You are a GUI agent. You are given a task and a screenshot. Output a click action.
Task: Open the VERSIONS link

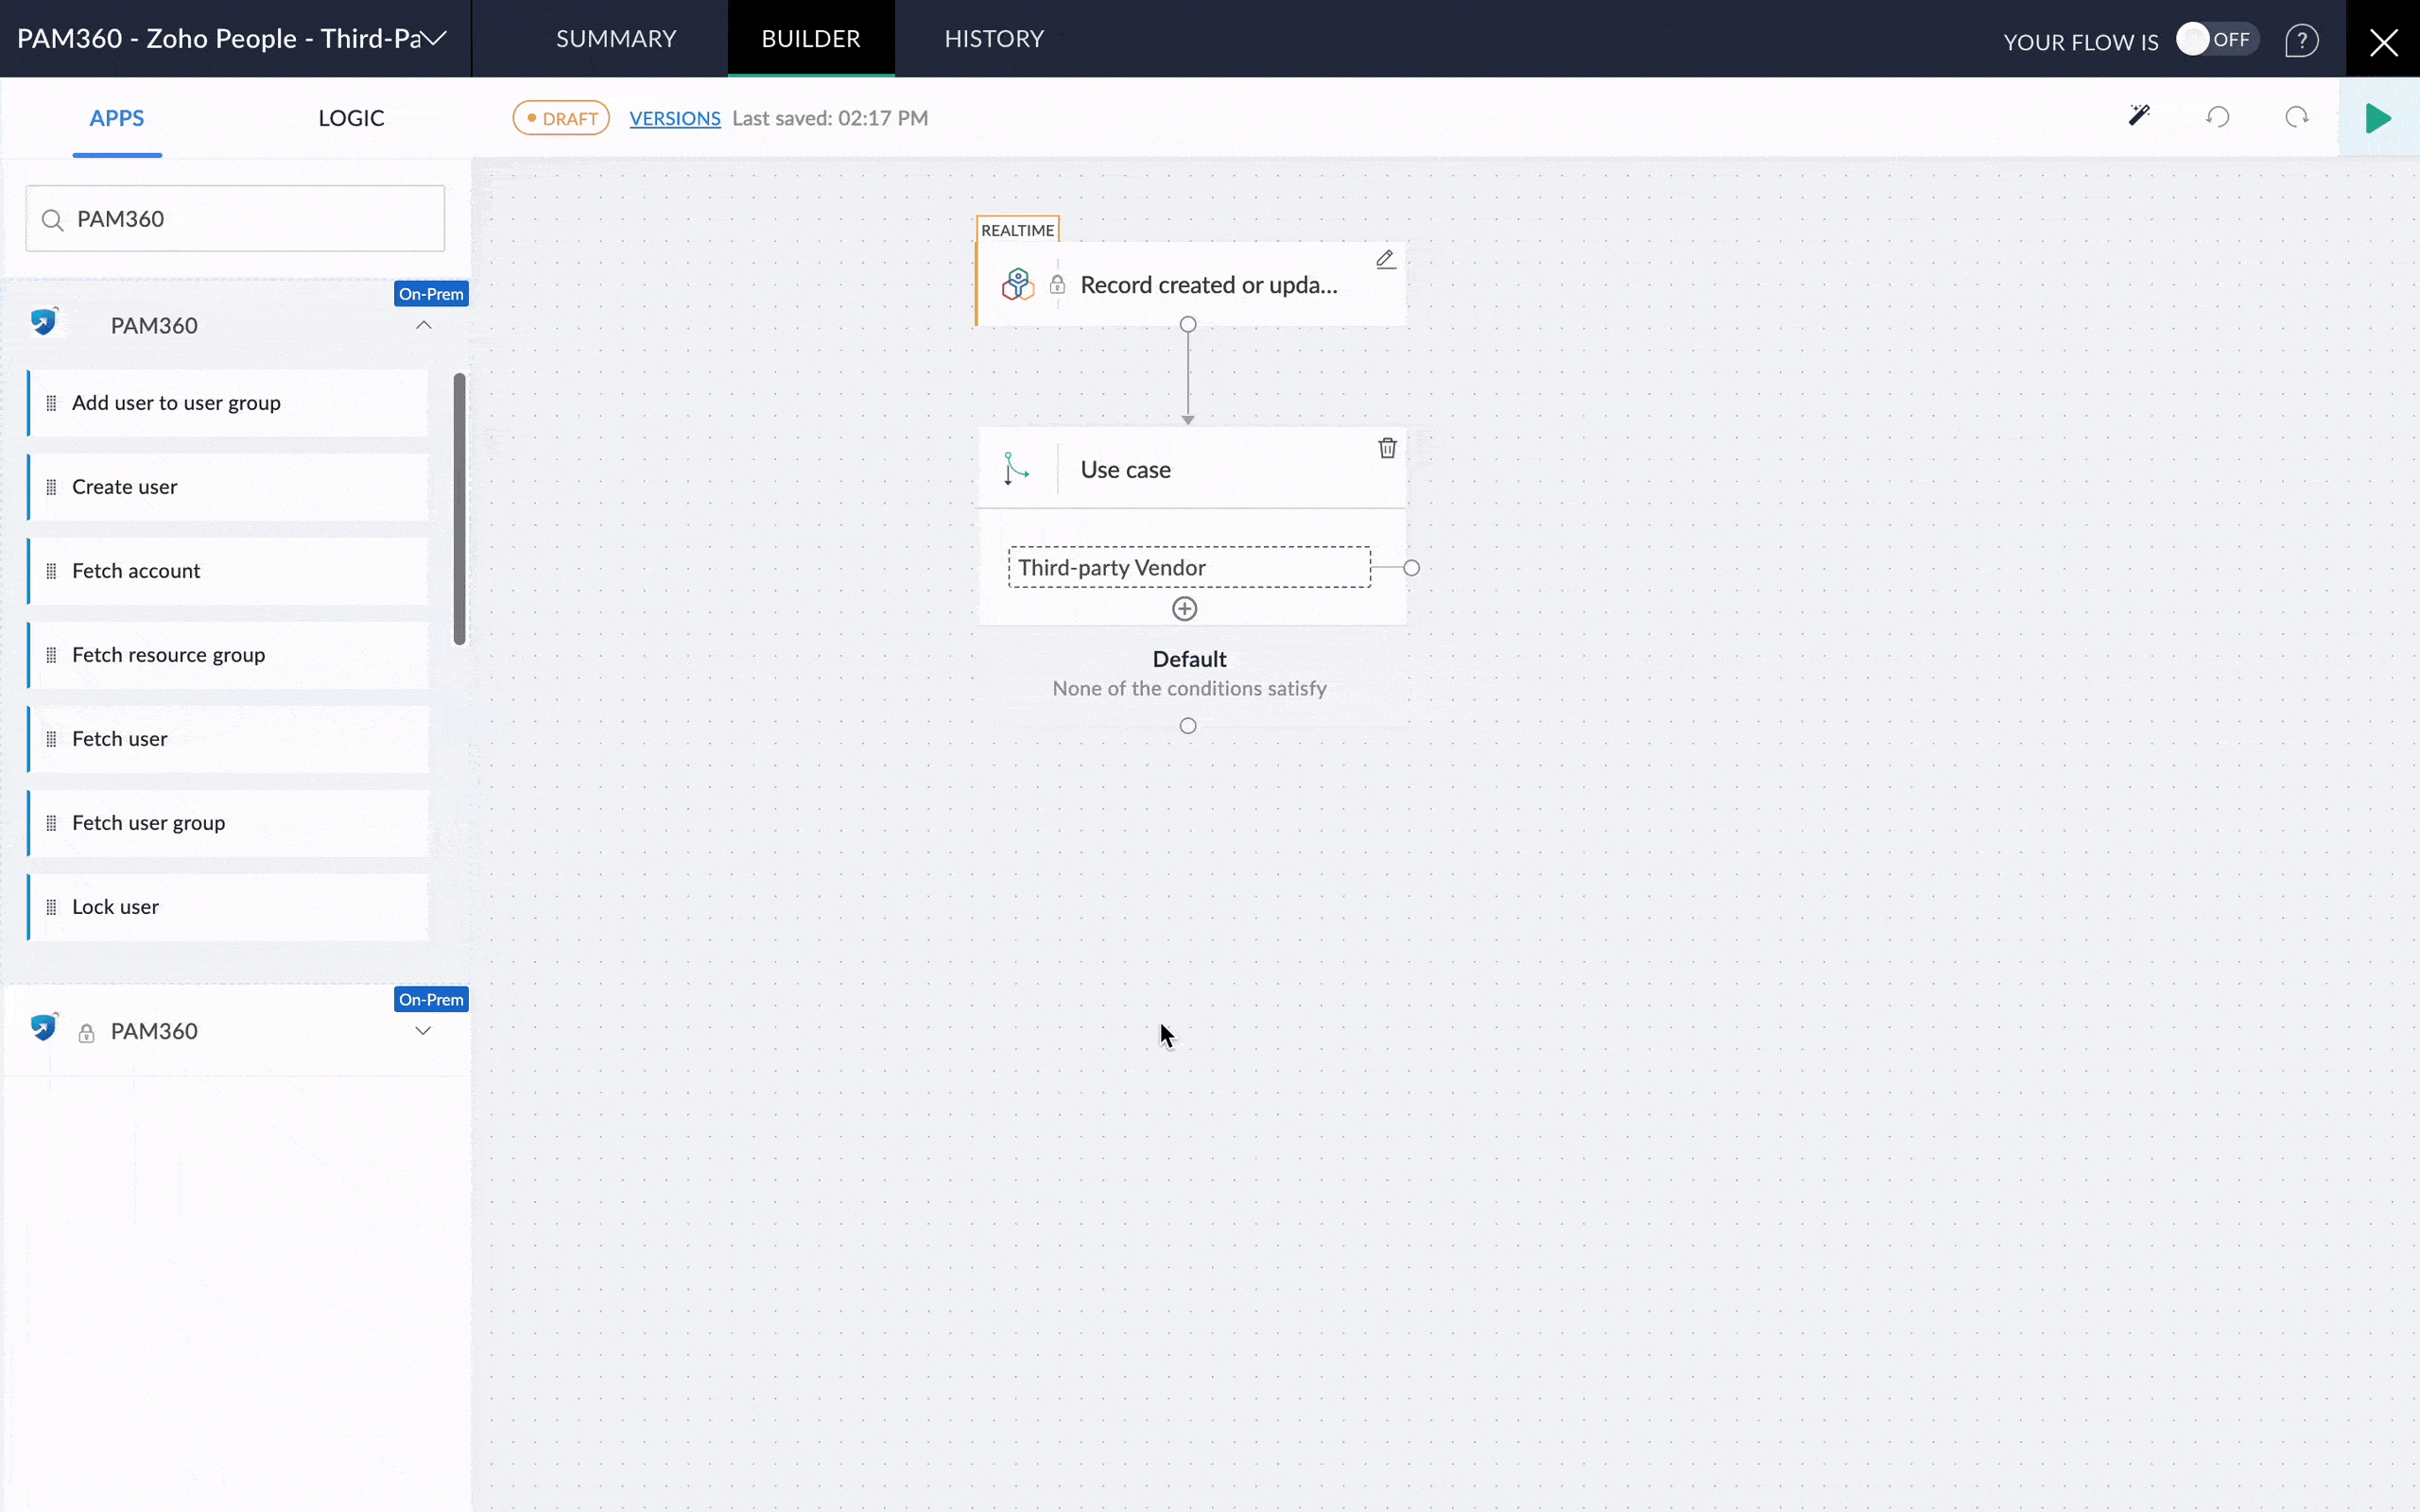point(674,117)
